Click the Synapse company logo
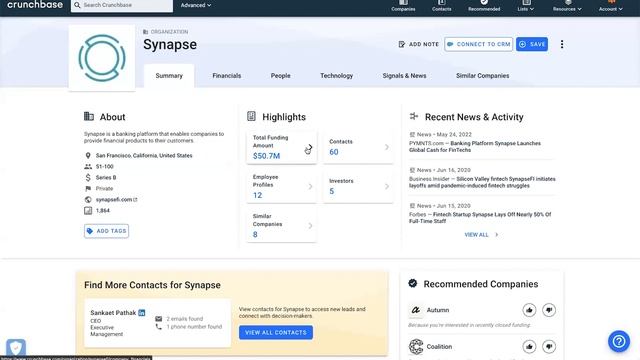 tap(102, 58)
